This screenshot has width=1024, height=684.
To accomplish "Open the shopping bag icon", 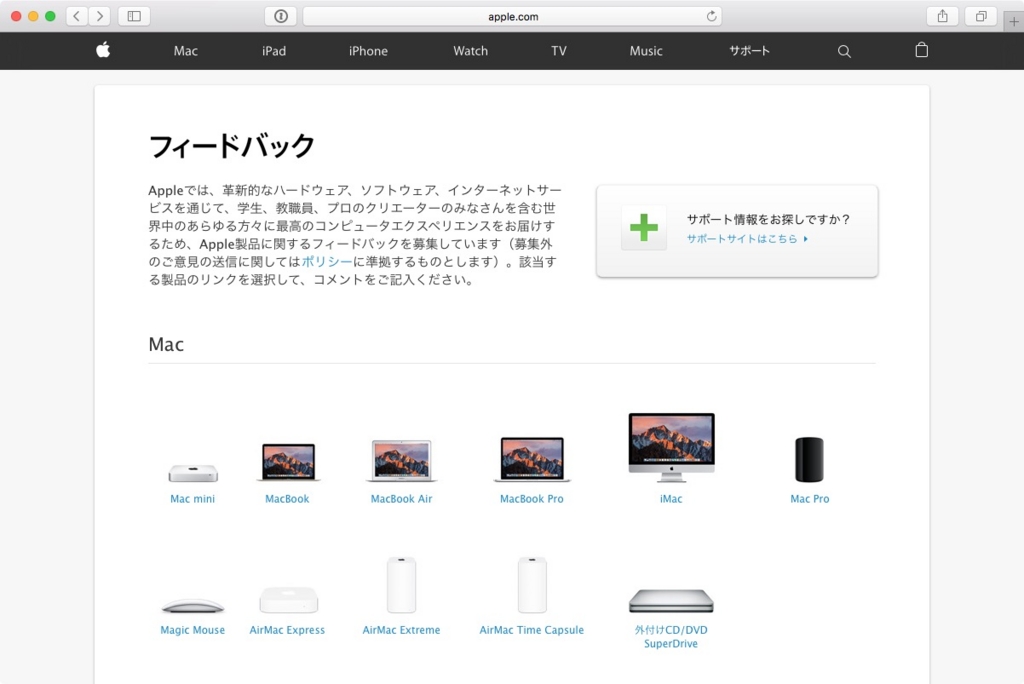I will pyautogui.click(x=921, y=50).
